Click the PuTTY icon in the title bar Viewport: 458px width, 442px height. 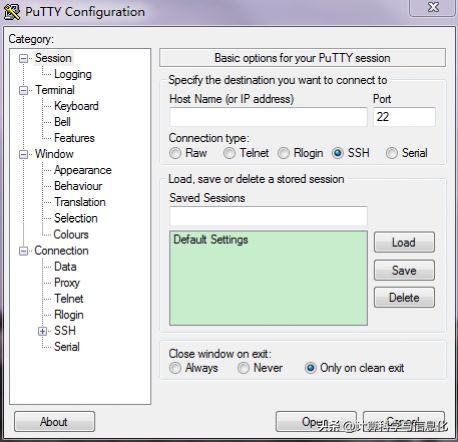(x=12, y=11)
